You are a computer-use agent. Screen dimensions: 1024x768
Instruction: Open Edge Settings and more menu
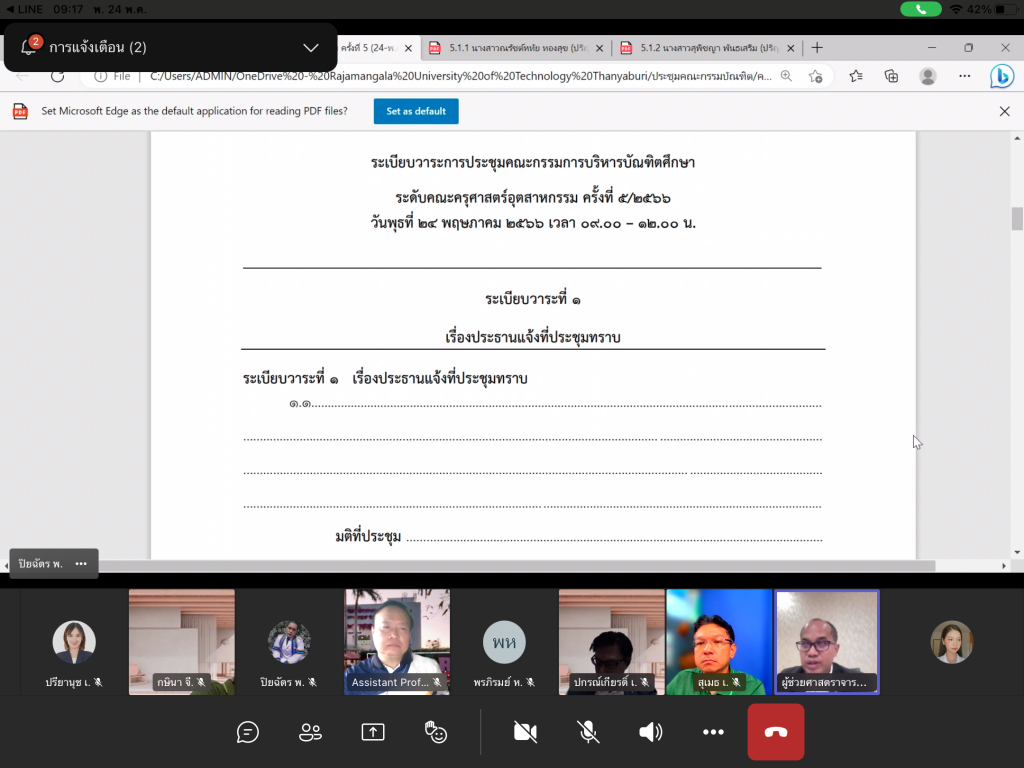(x=965, y=76)
